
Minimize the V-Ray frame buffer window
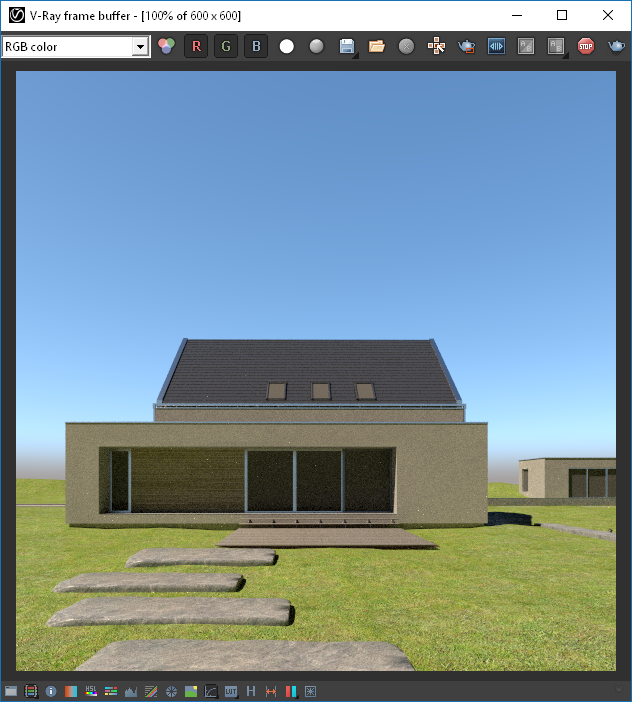517,15
